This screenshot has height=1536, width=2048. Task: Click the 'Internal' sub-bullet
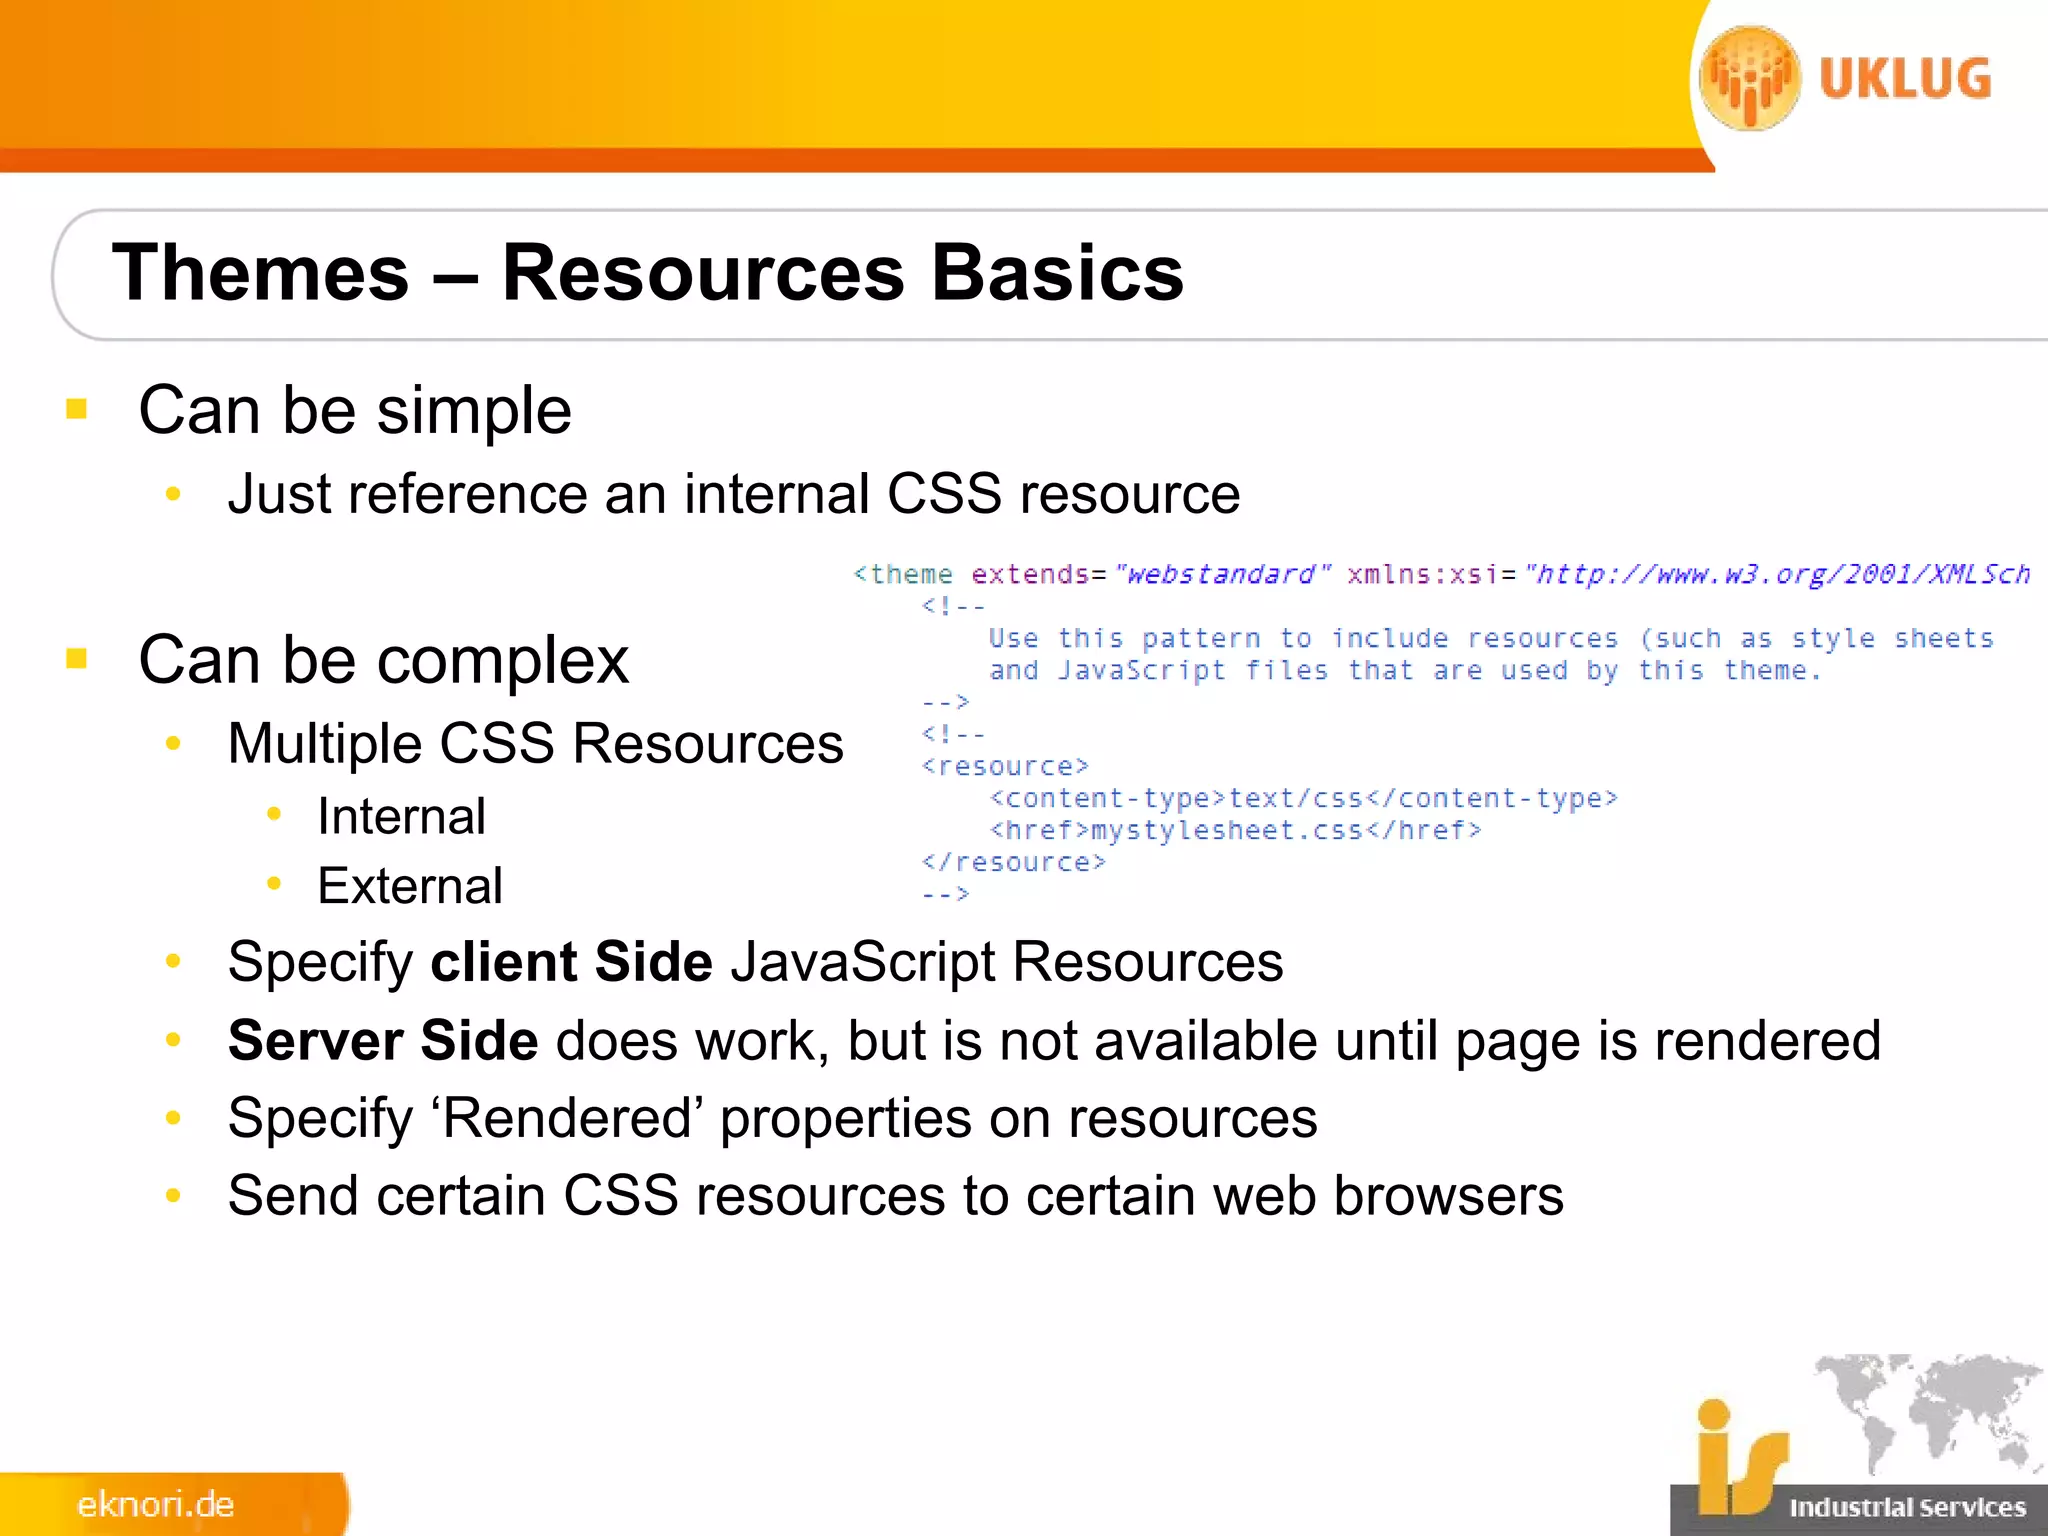[x=402, y=816]
